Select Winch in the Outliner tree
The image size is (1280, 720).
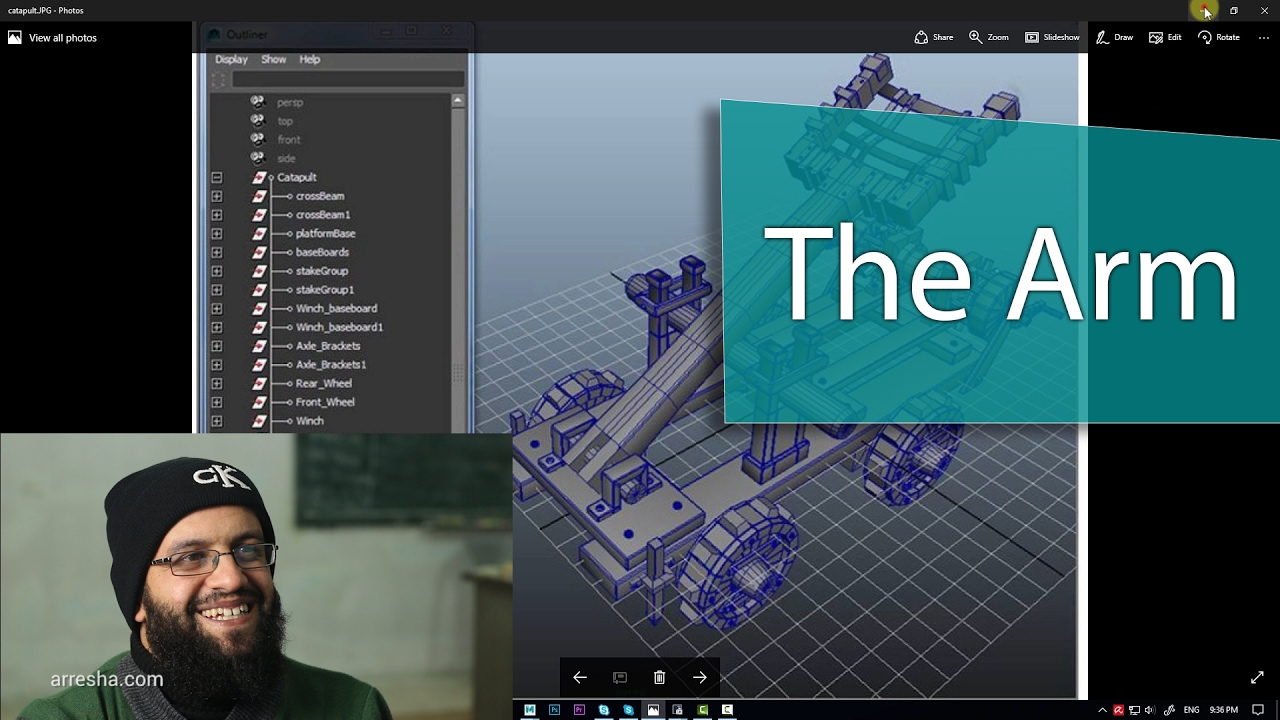[310, 421]
